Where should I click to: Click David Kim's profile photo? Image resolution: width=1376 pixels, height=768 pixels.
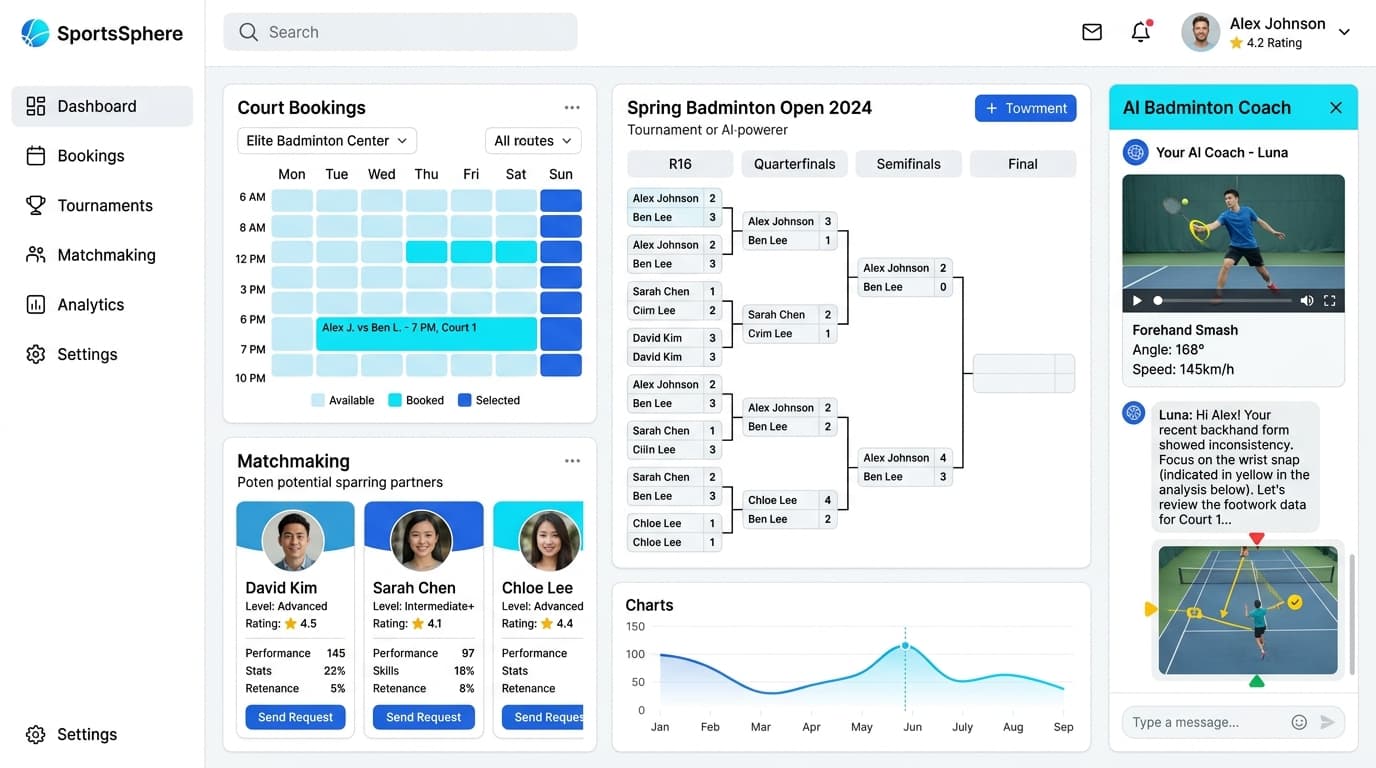pos(293,541)
